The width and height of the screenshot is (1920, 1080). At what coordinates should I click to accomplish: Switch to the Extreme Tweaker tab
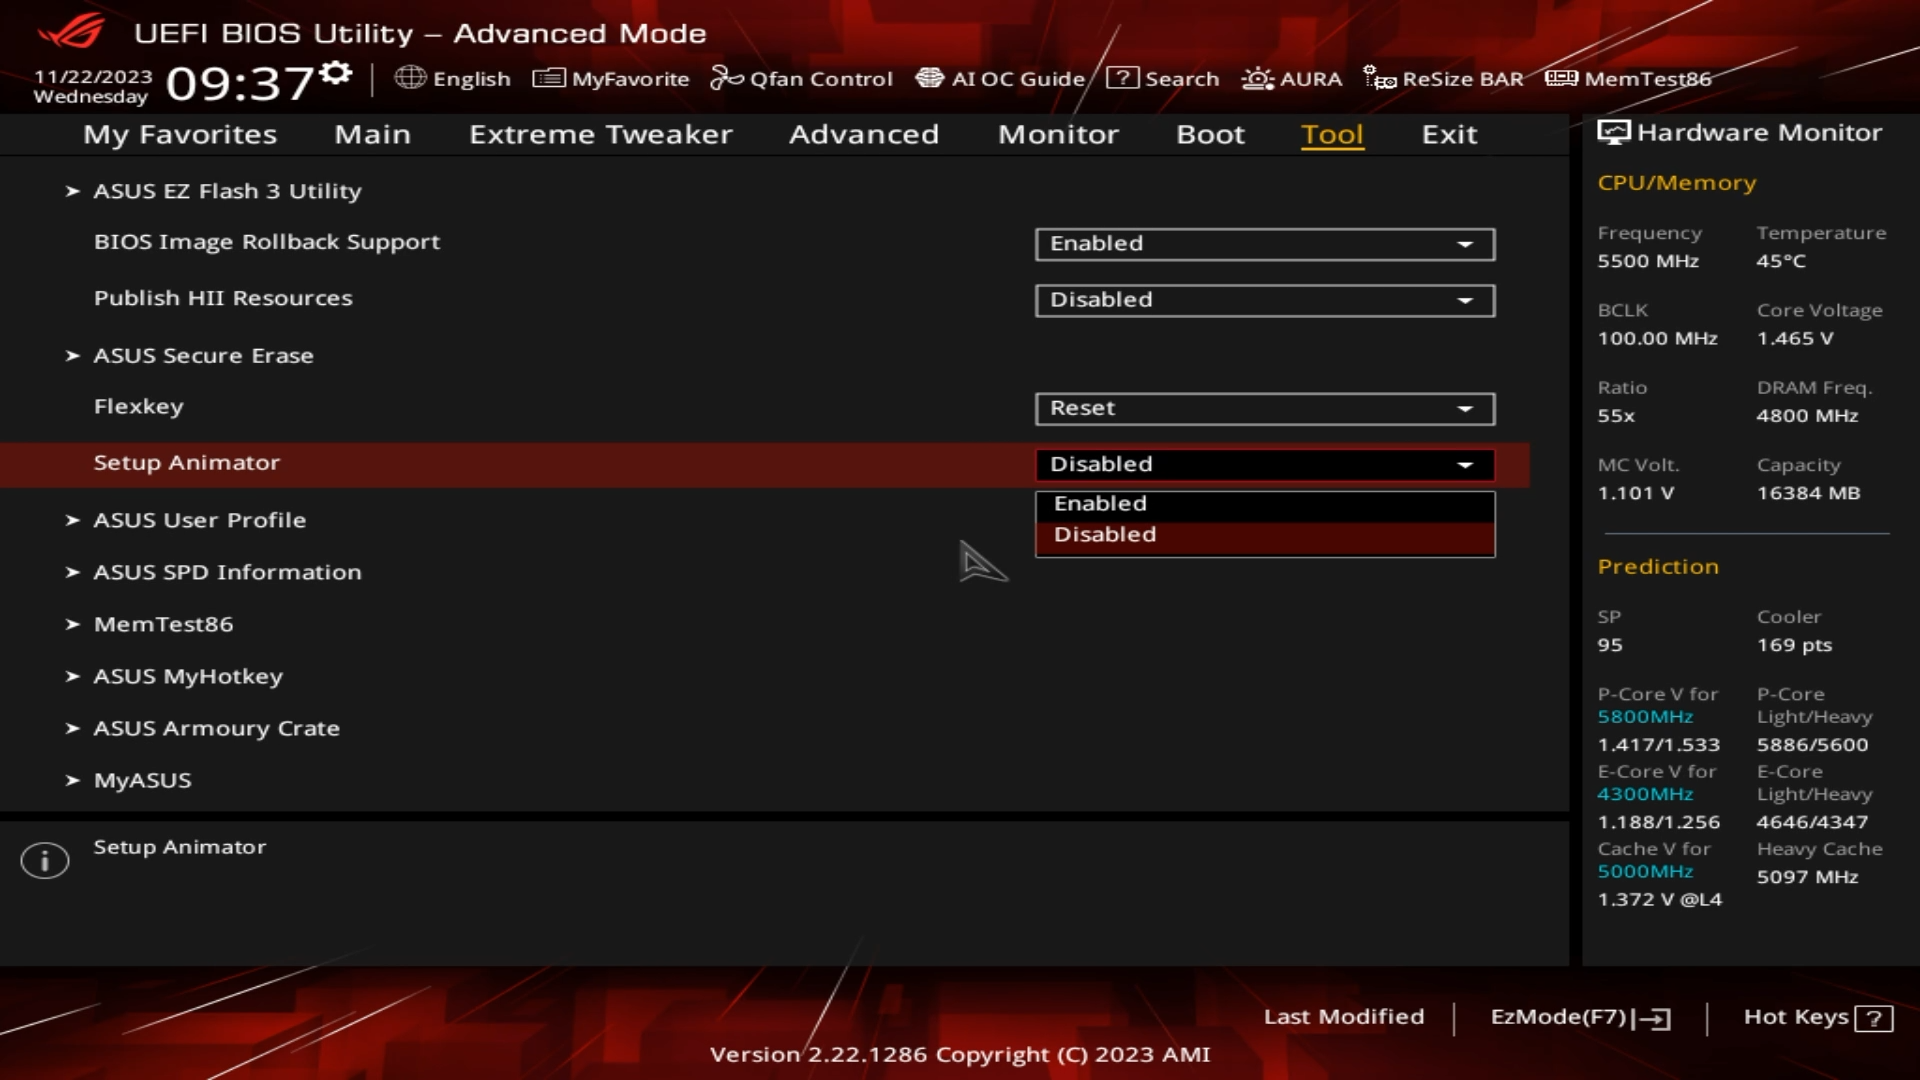600,134
